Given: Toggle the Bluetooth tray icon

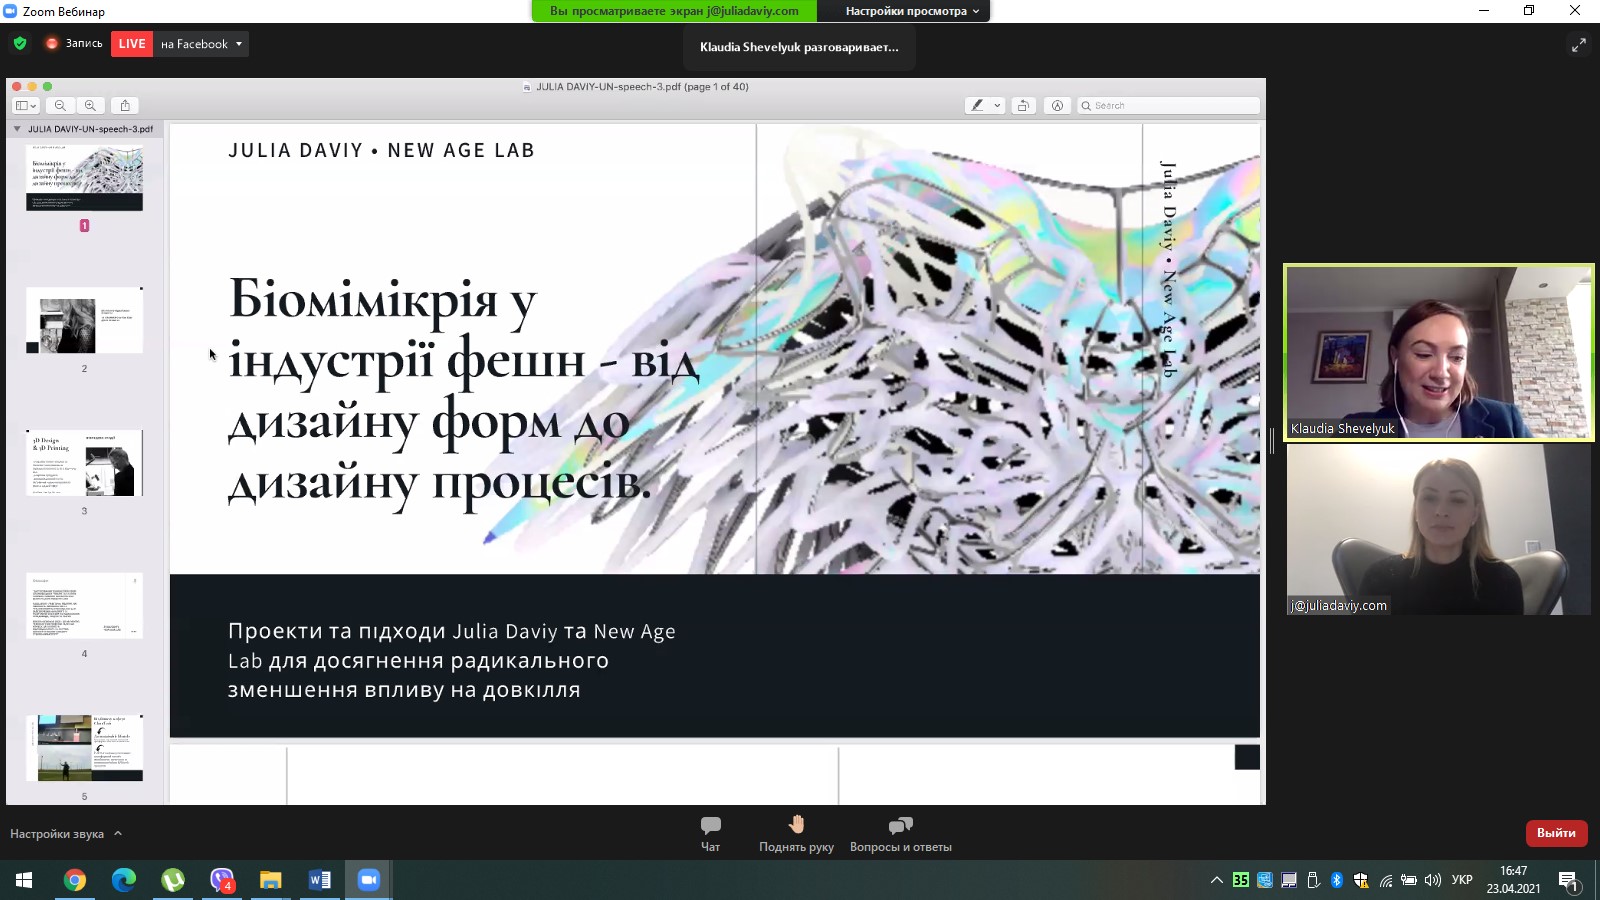Looking at the screenshot, I should tap(1336, 882).
